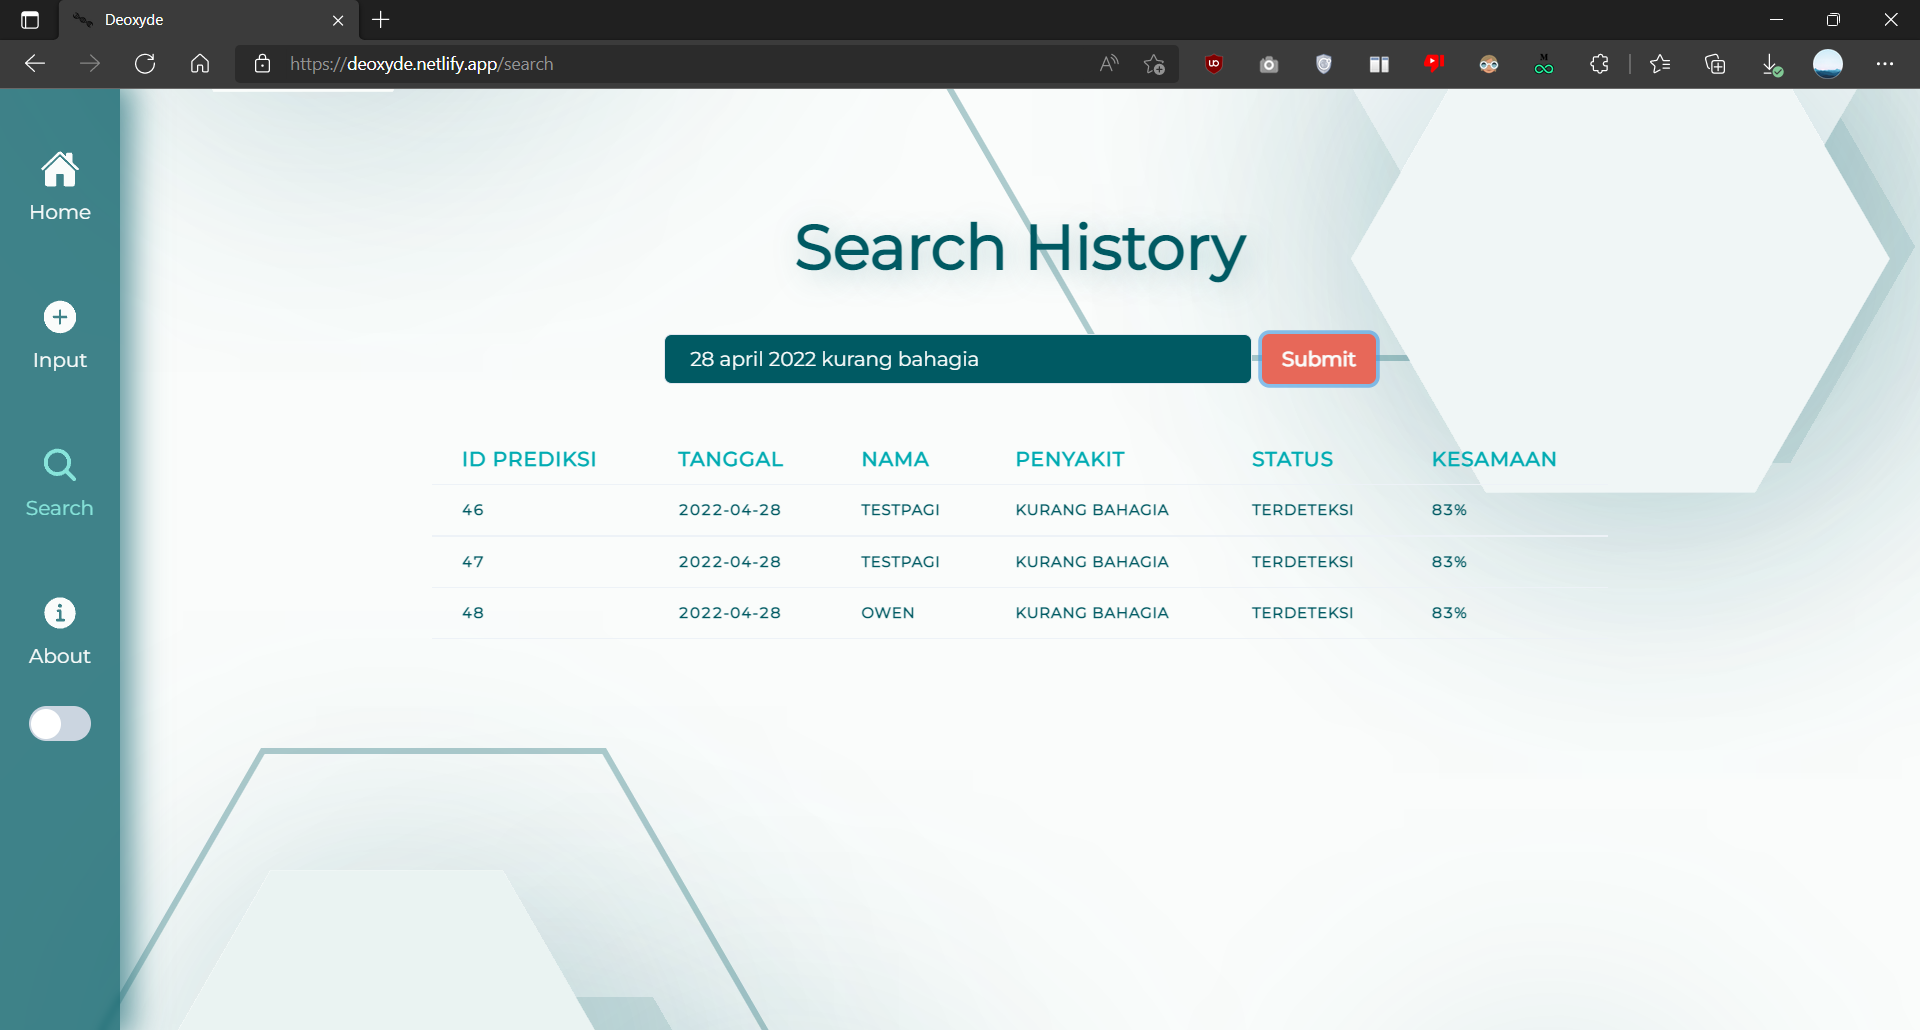Click the address bar URL
The width and height of the screenshot is (1920, 1030).
421,64
